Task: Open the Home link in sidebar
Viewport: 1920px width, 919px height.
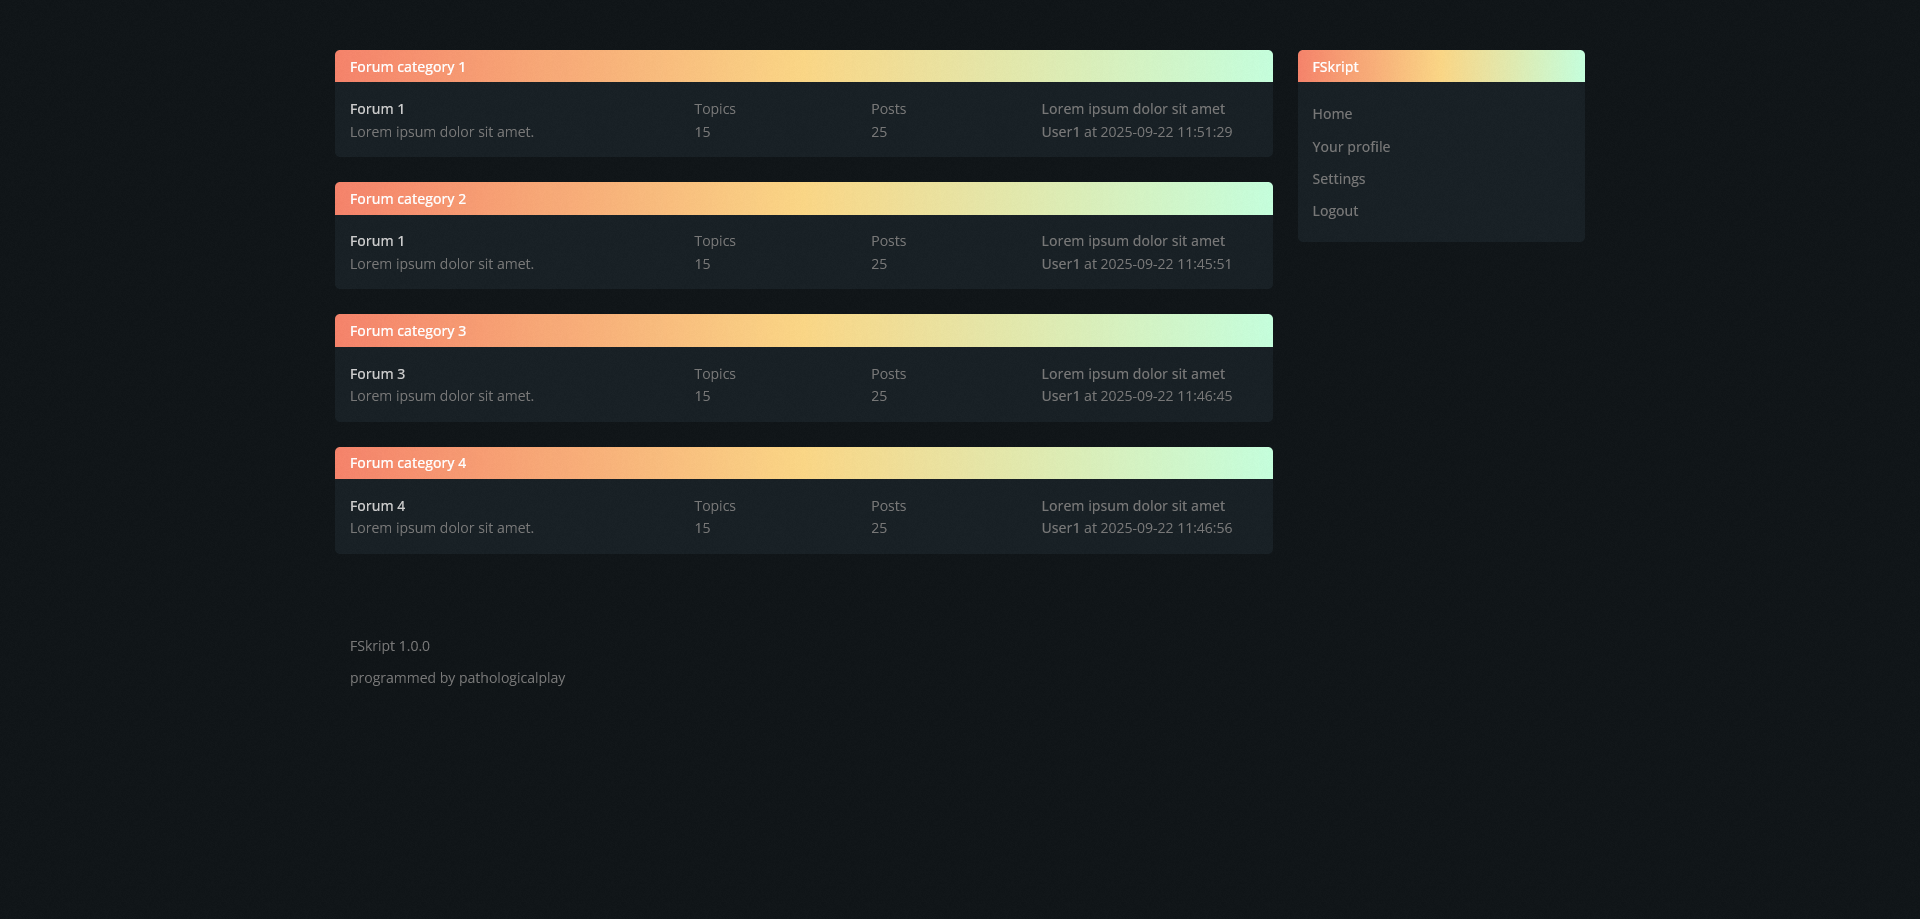Action: click(x=1331, y=114)
